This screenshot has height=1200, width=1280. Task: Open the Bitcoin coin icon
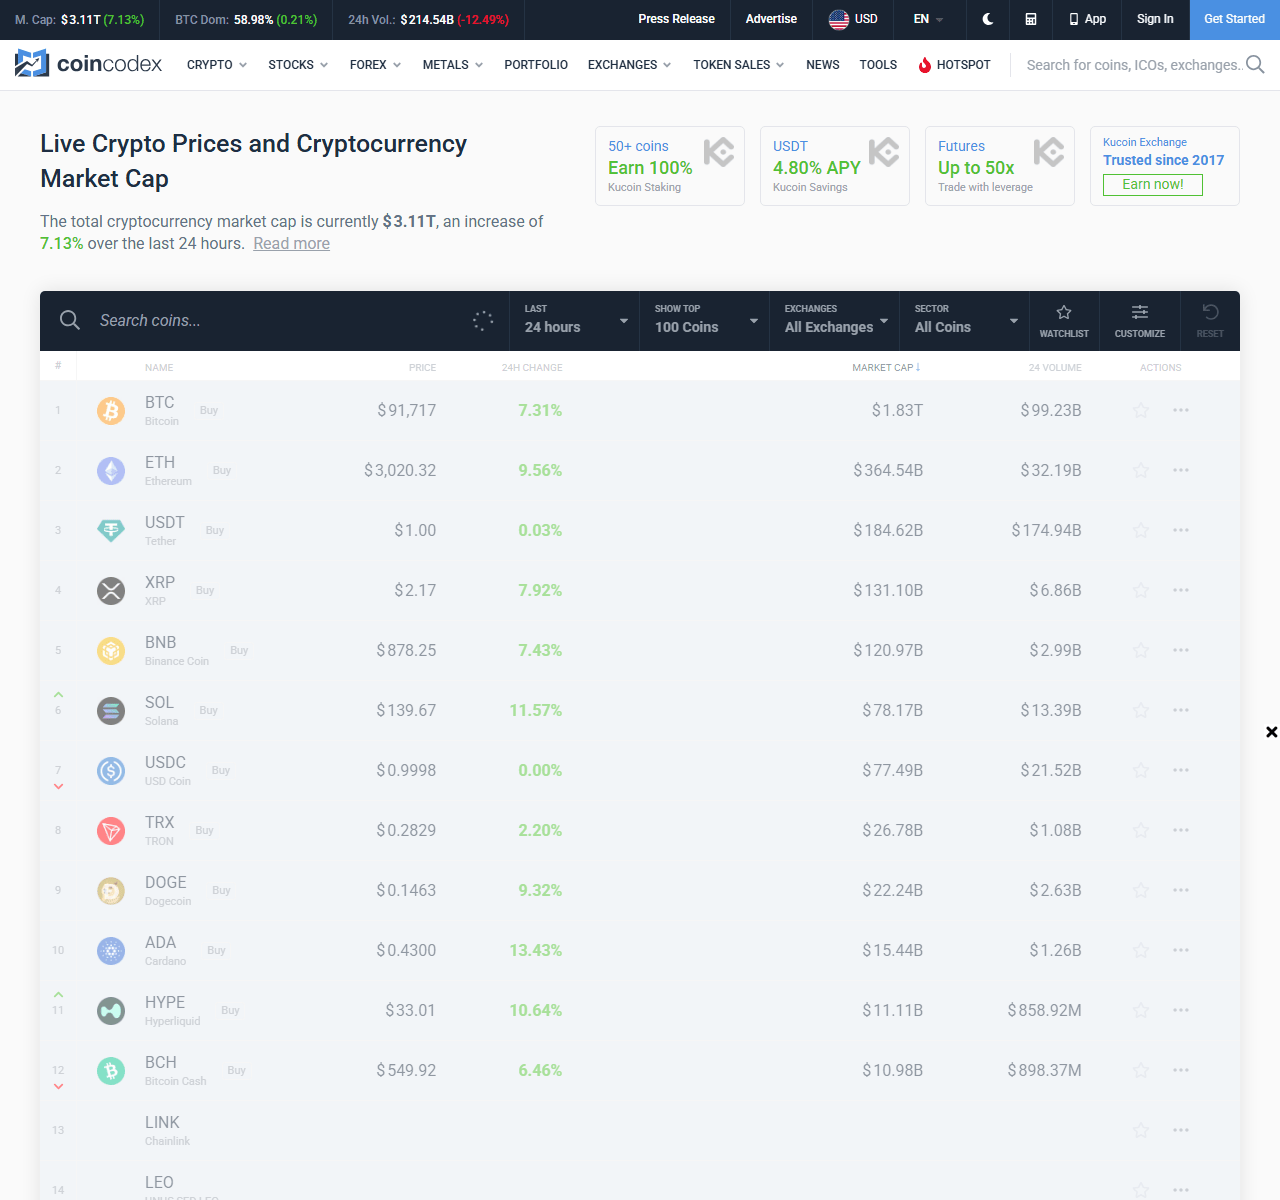click(x=111, y=411)
